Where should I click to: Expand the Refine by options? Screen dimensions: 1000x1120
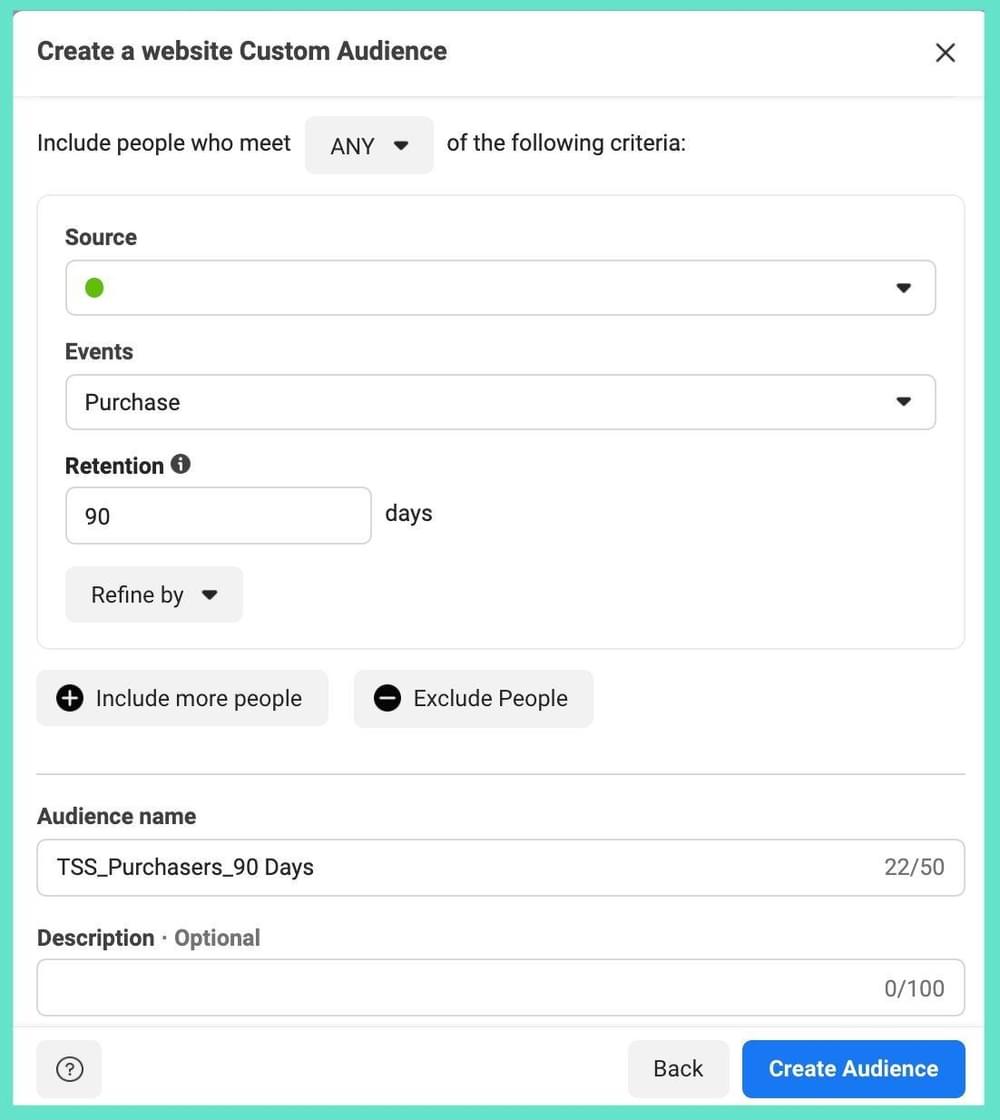pos(154,594)
